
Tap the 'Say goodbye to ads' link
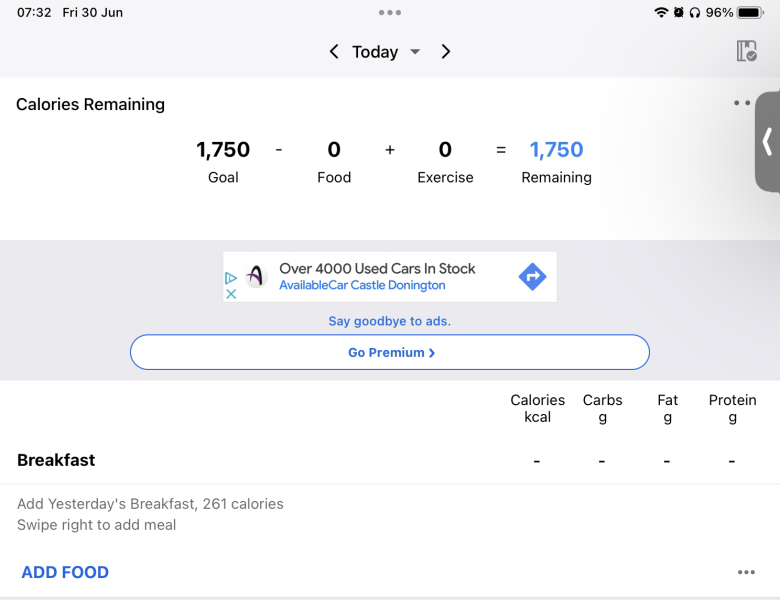390,321
